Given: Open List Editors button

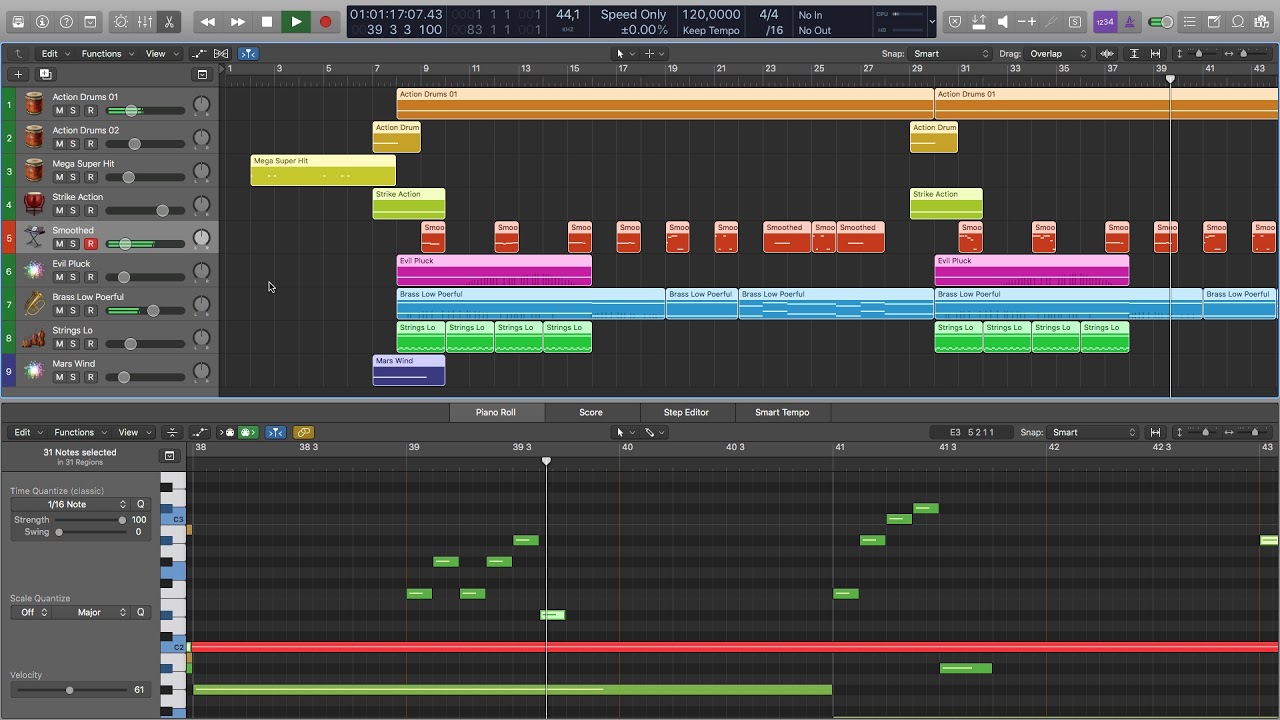Looking at the screenshot, I should (x=1190, y=21).
